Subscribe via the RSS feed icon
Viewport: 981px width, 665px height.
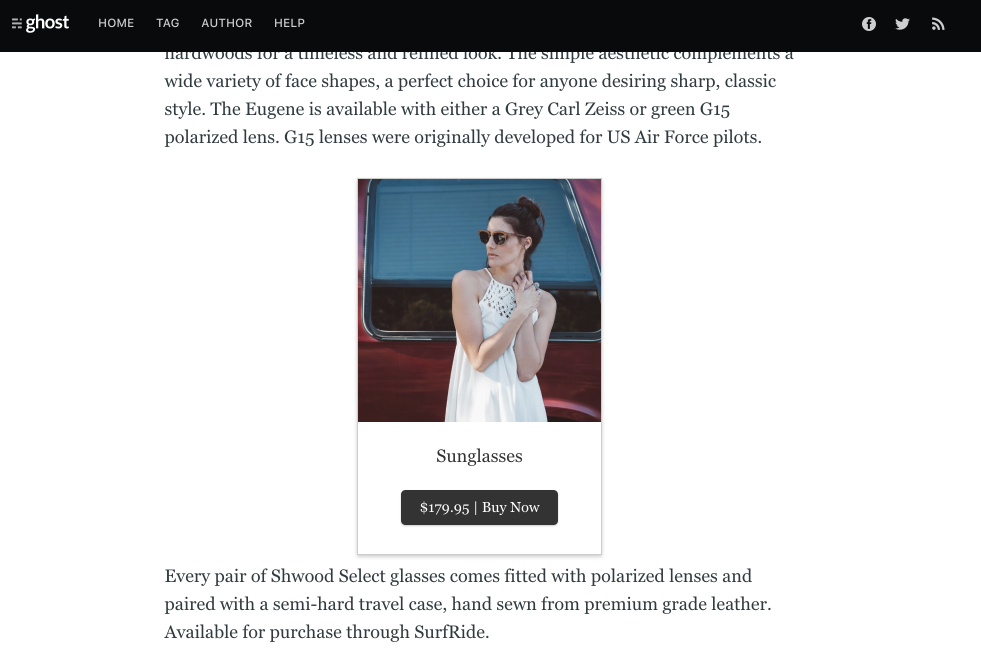pos(937,24)
